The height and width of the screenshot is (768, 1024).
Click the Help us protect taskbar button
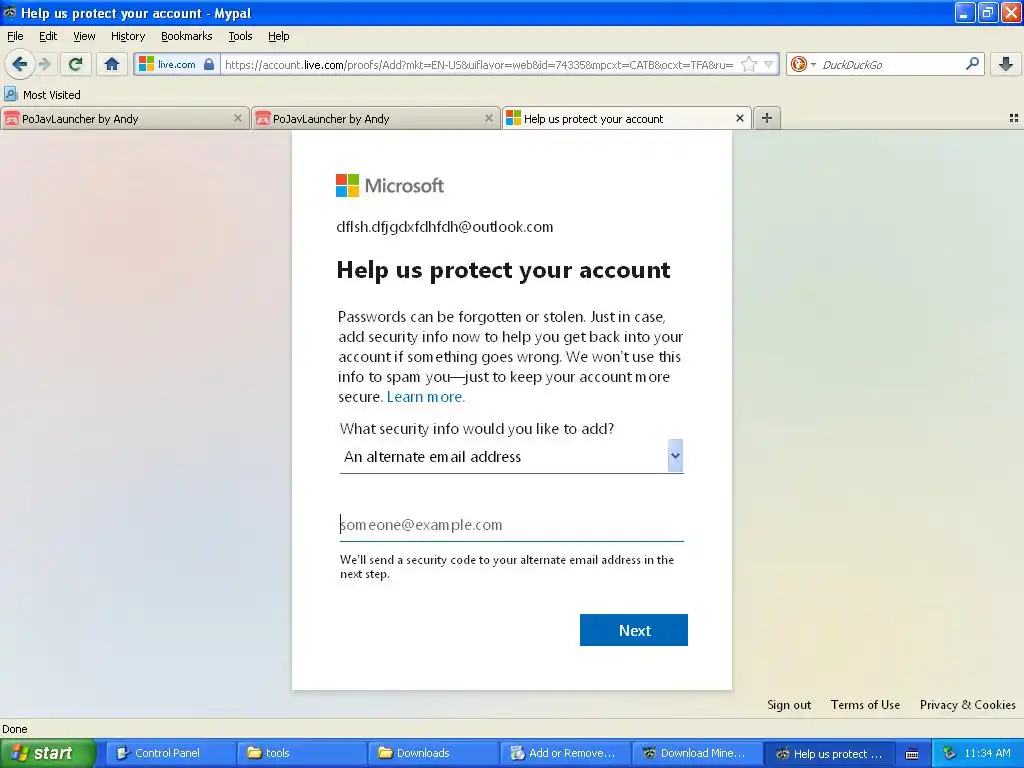828,753
